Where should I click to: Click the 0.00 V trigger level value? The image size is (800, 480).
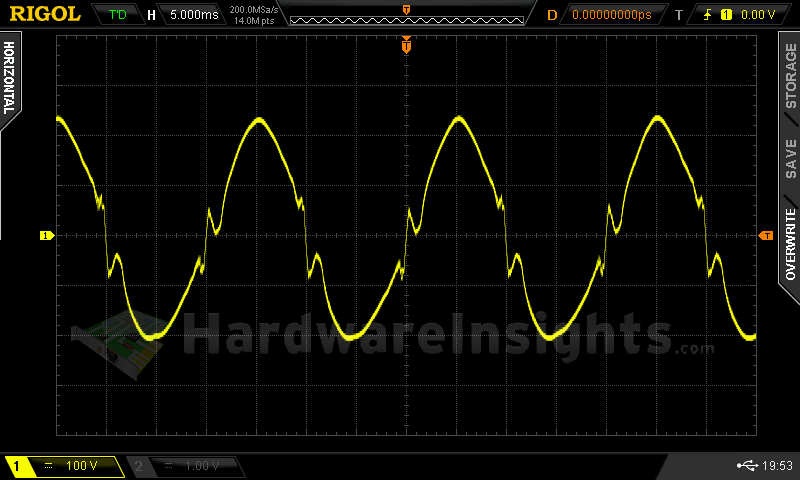click(x=758, y=15)
